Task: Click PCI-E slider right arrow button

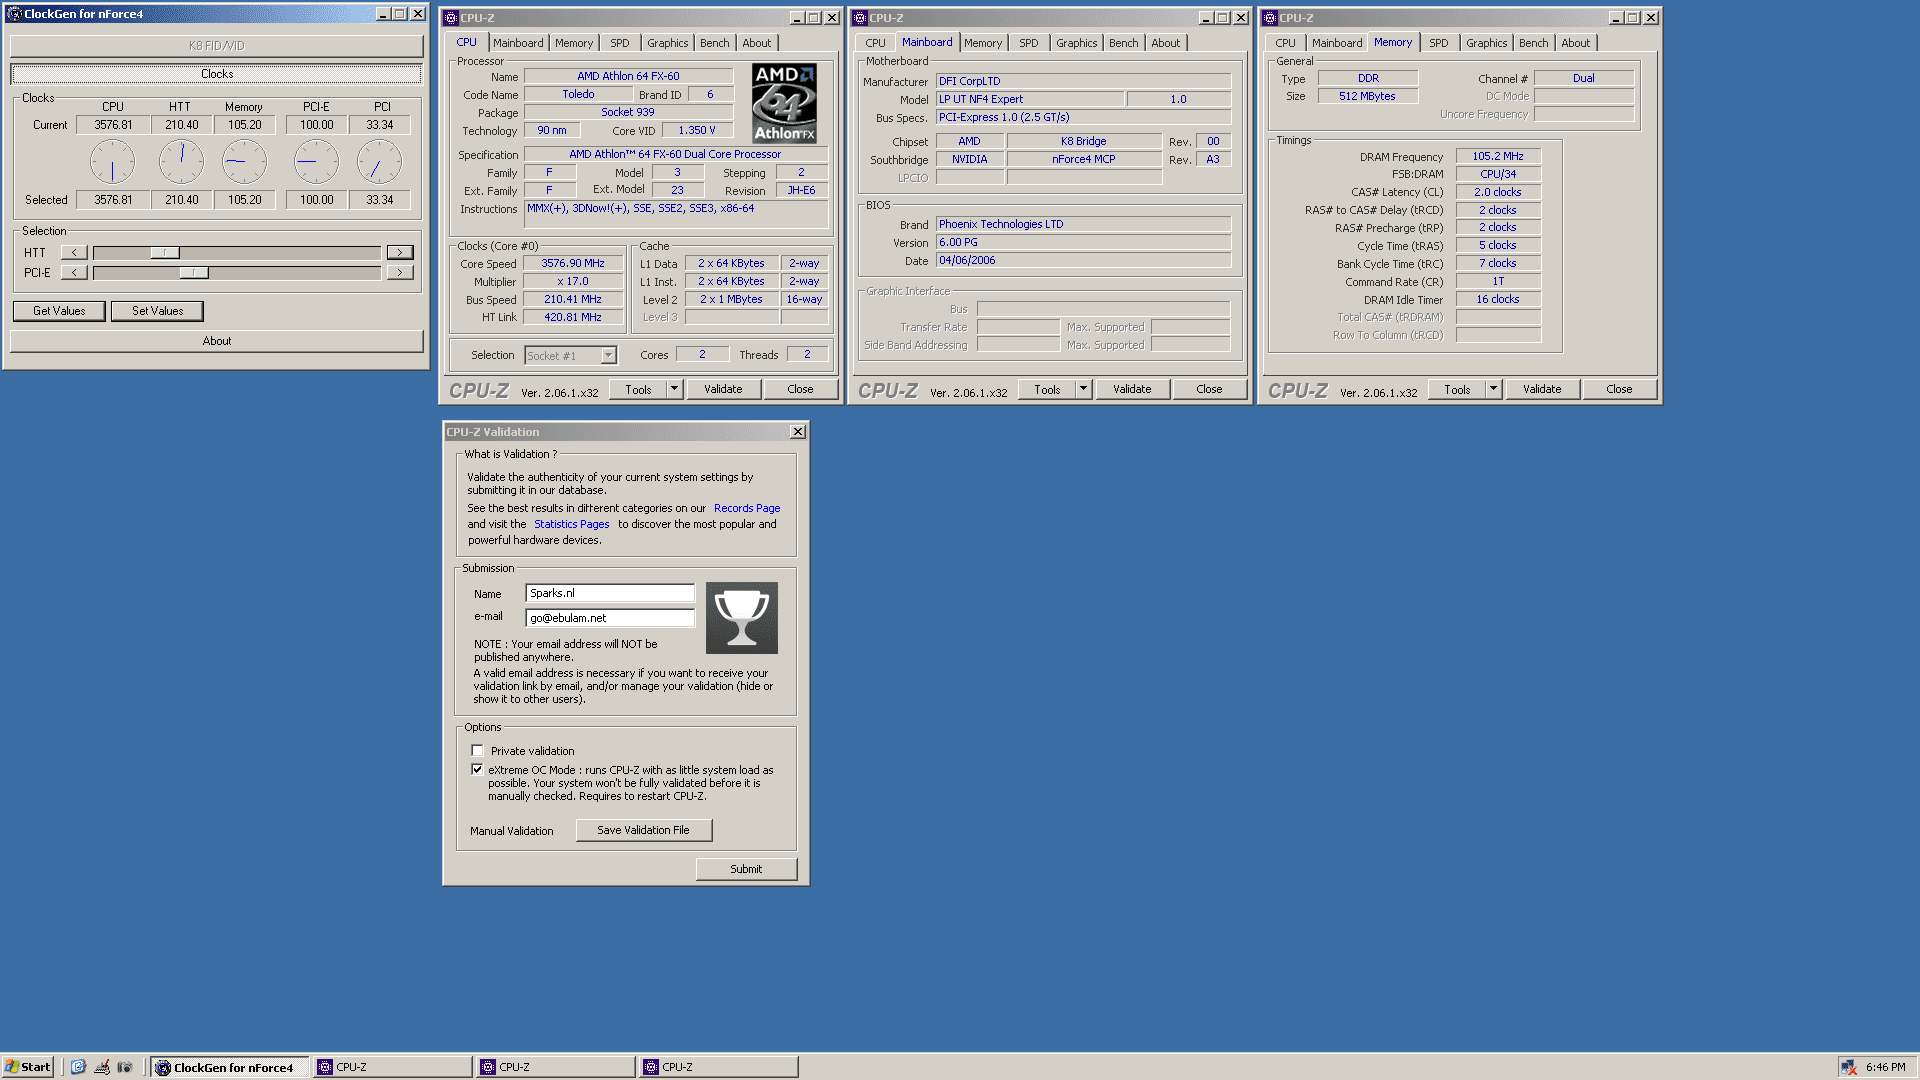Action: click(x=400, y=273)
